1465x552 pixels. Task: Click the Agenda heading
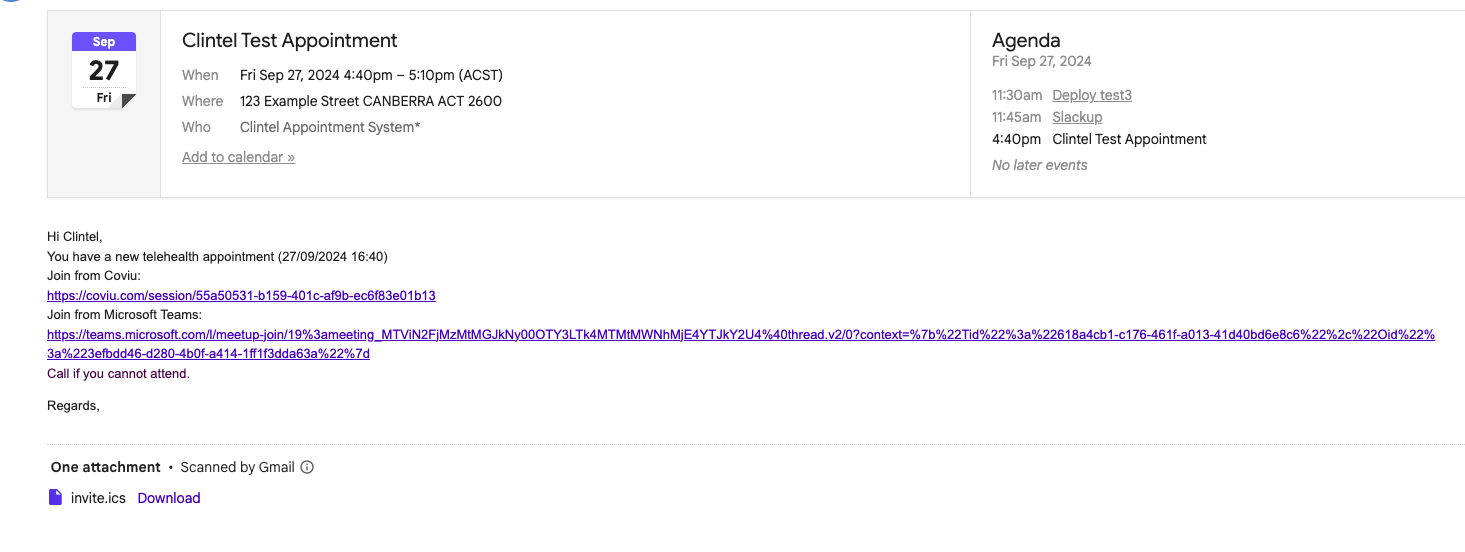(1026, 41)
